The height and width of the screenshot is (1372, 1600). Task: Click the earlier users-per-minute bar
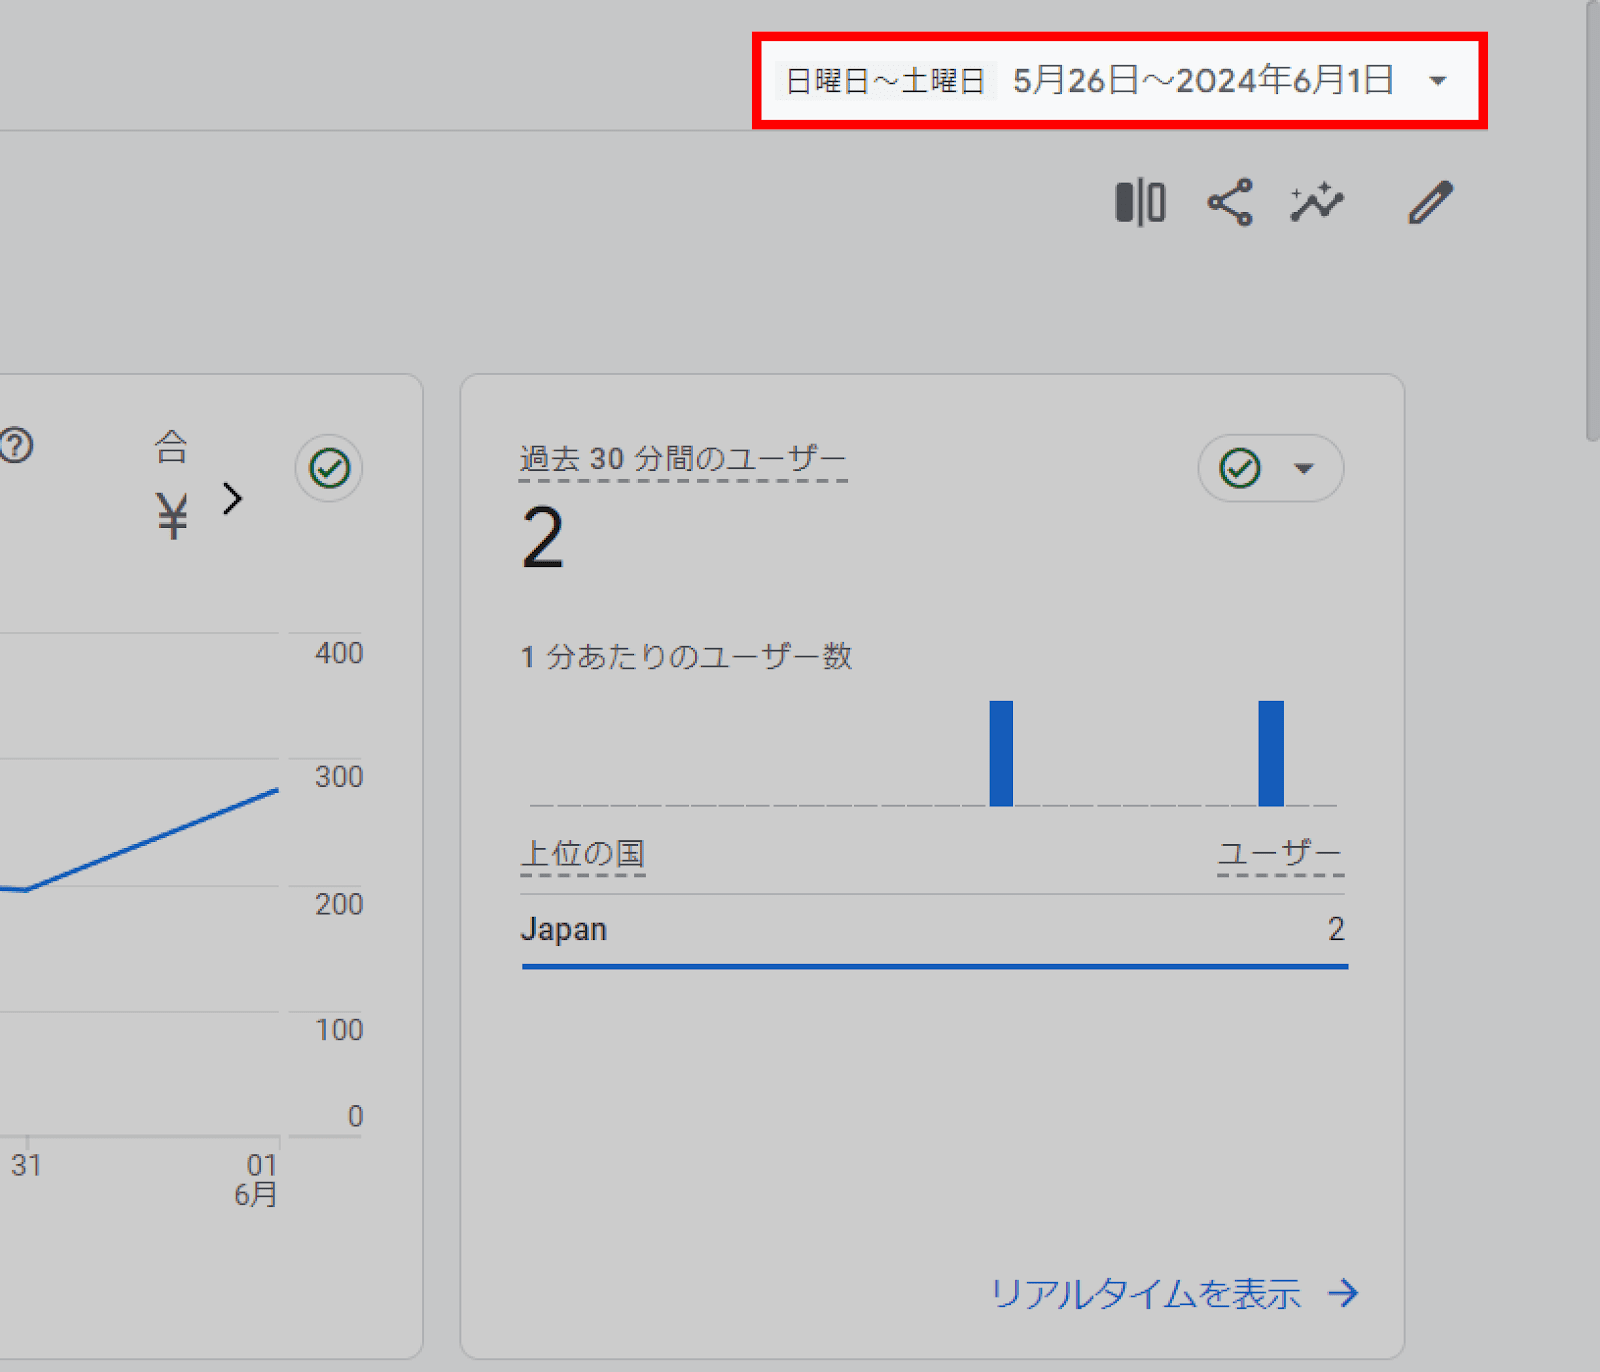(1001, 753)
